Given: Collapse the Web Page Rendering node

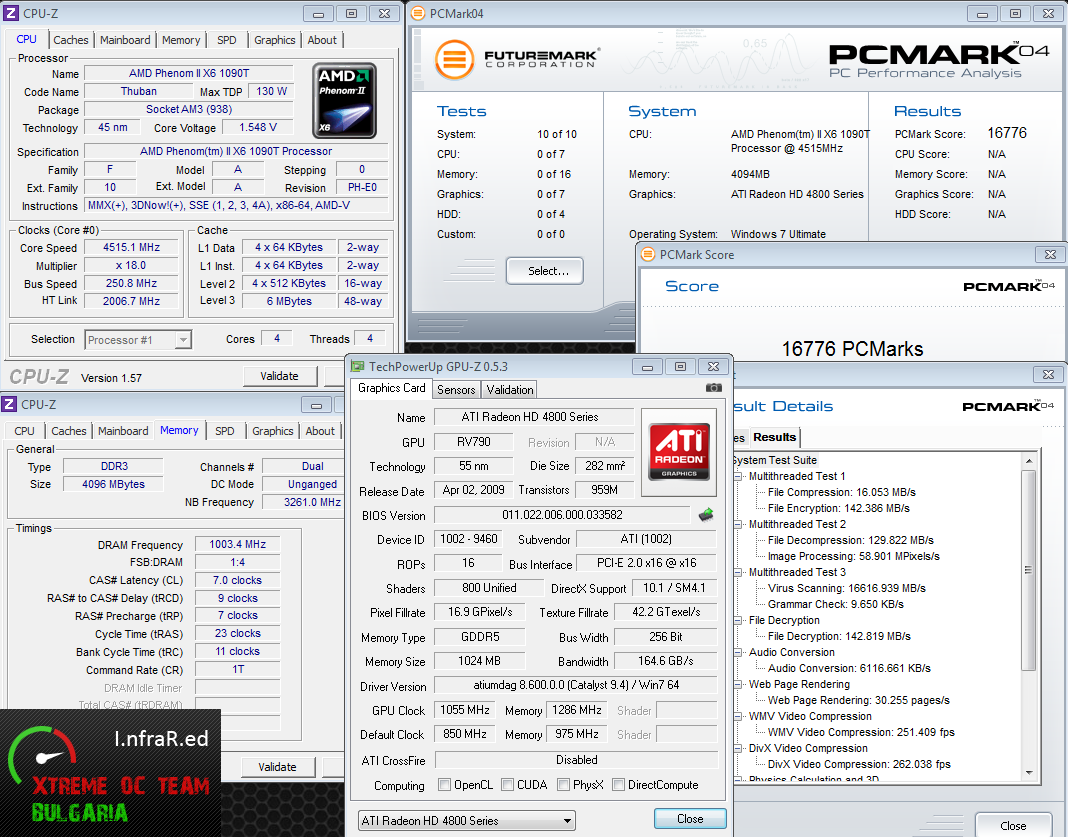Looking at the screenshot, I should click(738, 684).
